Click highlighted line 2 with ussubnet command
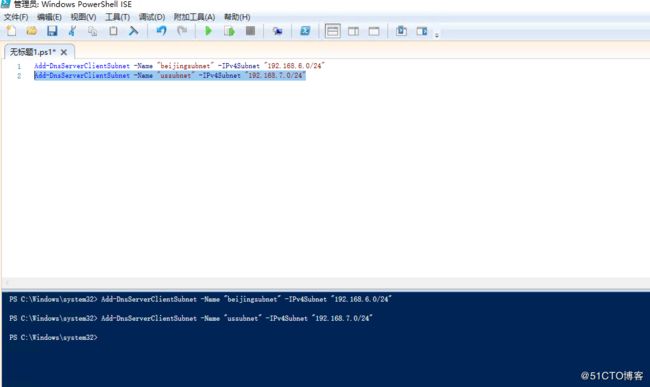The width and height of the screenshot is (650, 387). (x=170, y=75)
